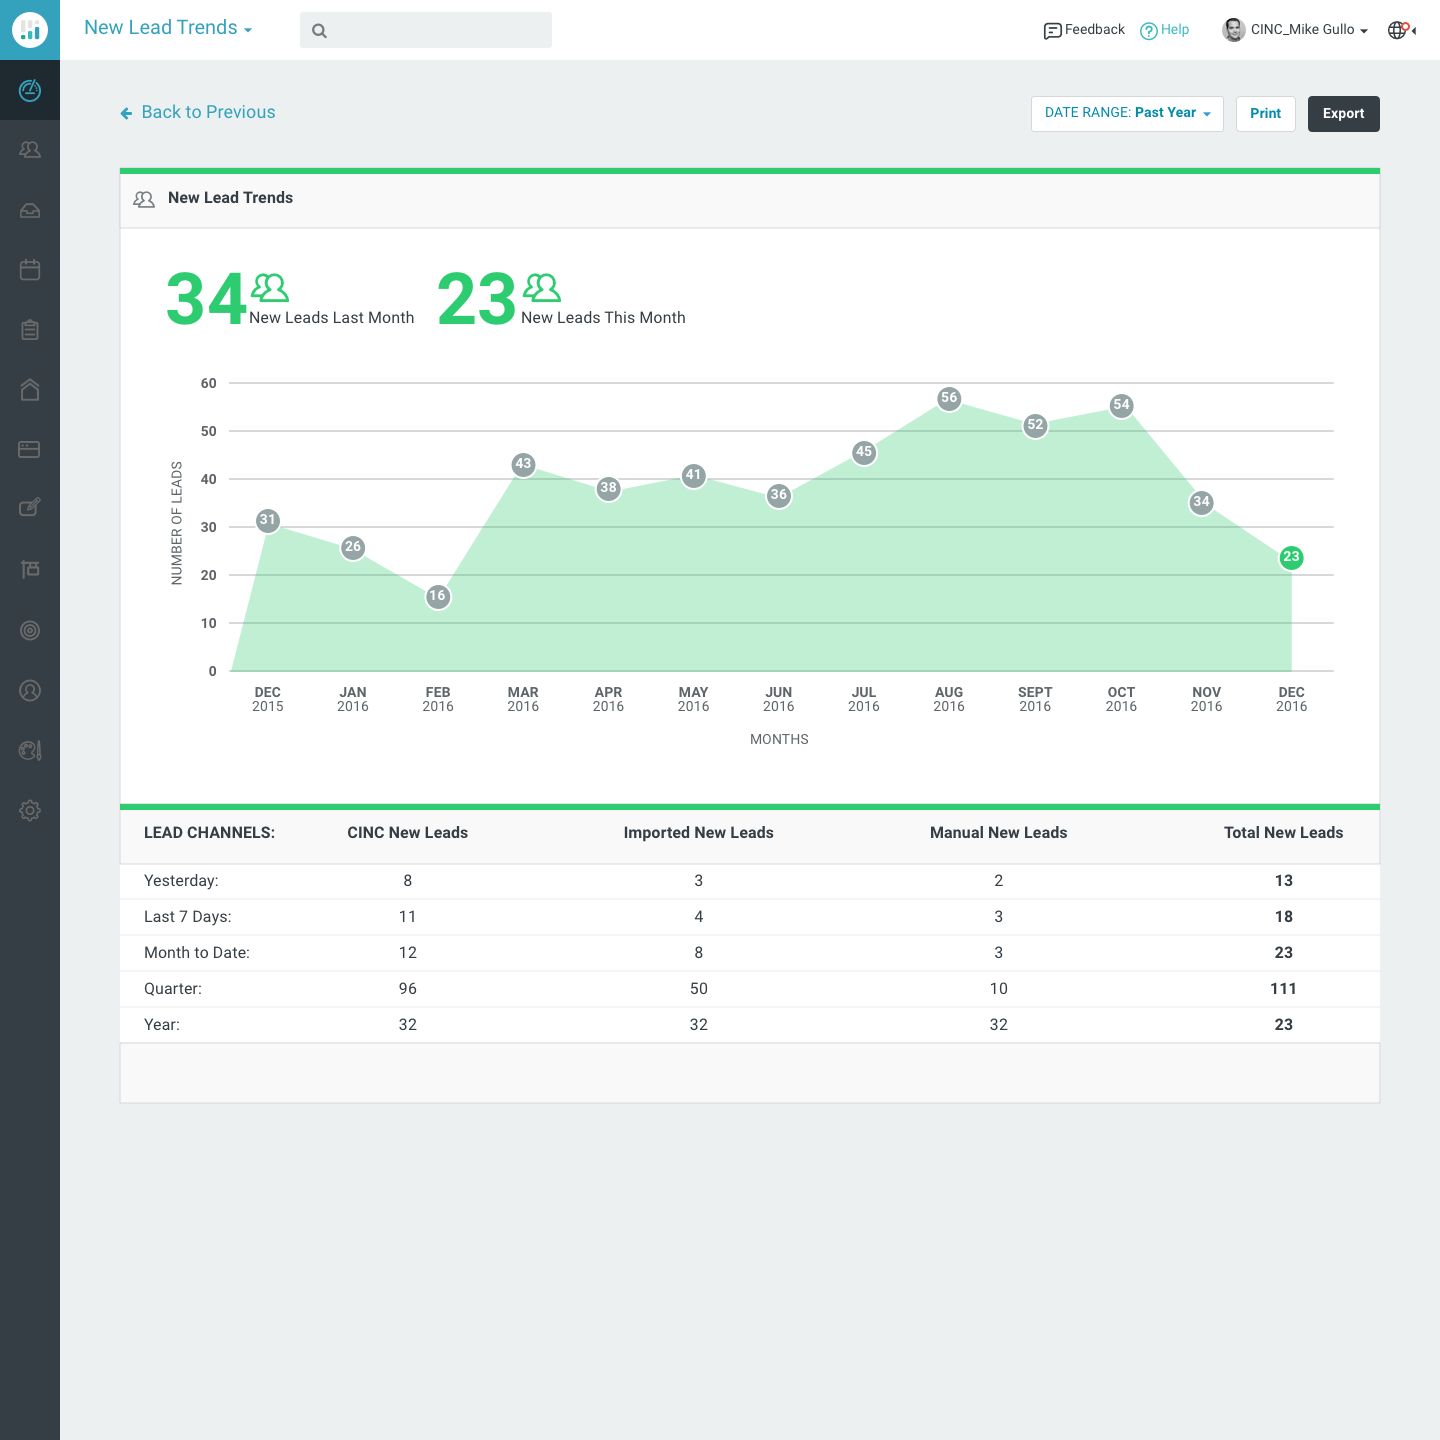The image size is (1440, 1440).
Task: Click the globe notifications icon
Action: tap(1398, 30)
